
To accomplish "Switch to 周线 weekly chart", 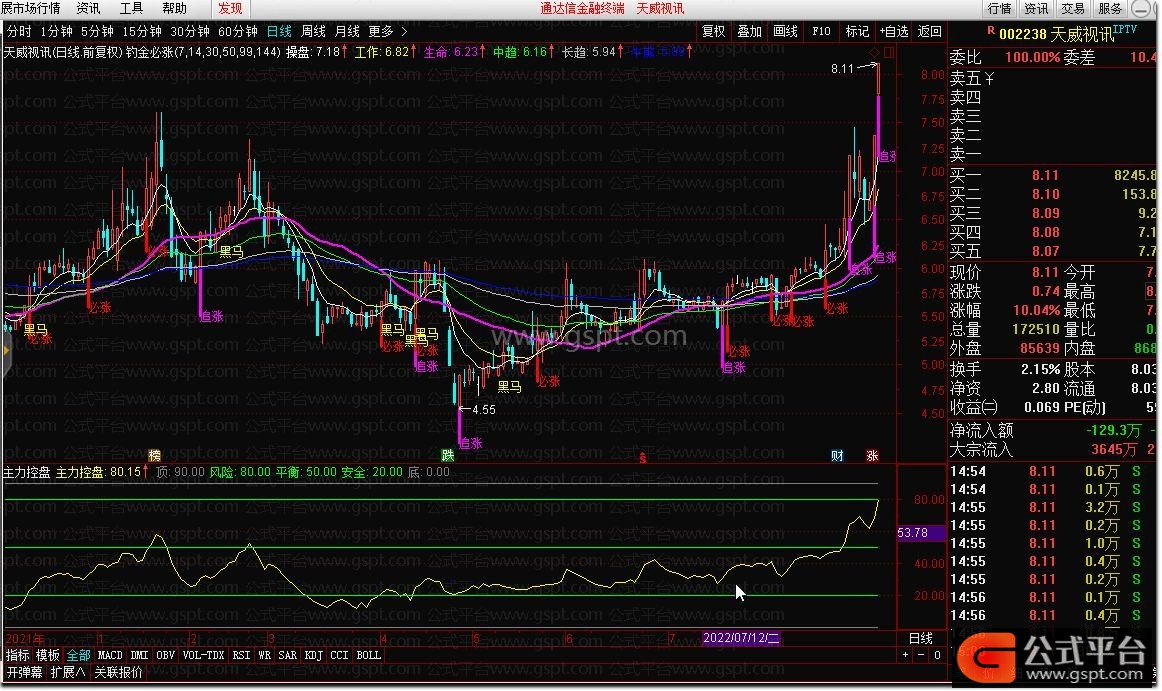I will click(x=313, y=31).
